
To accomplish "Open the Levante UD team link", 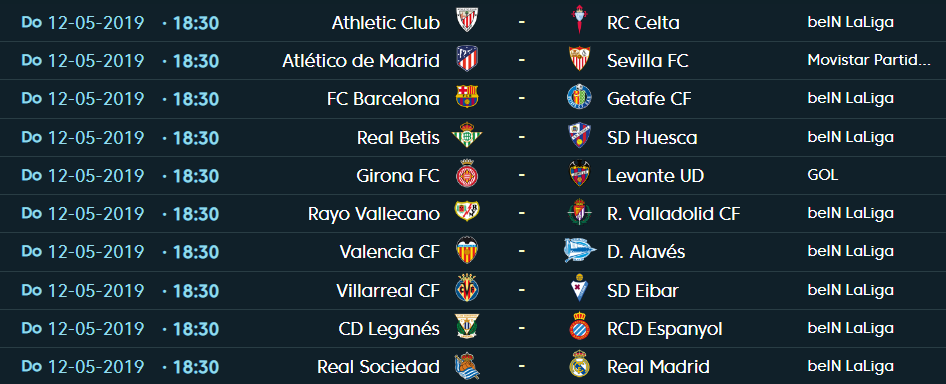I will (656, 176).
